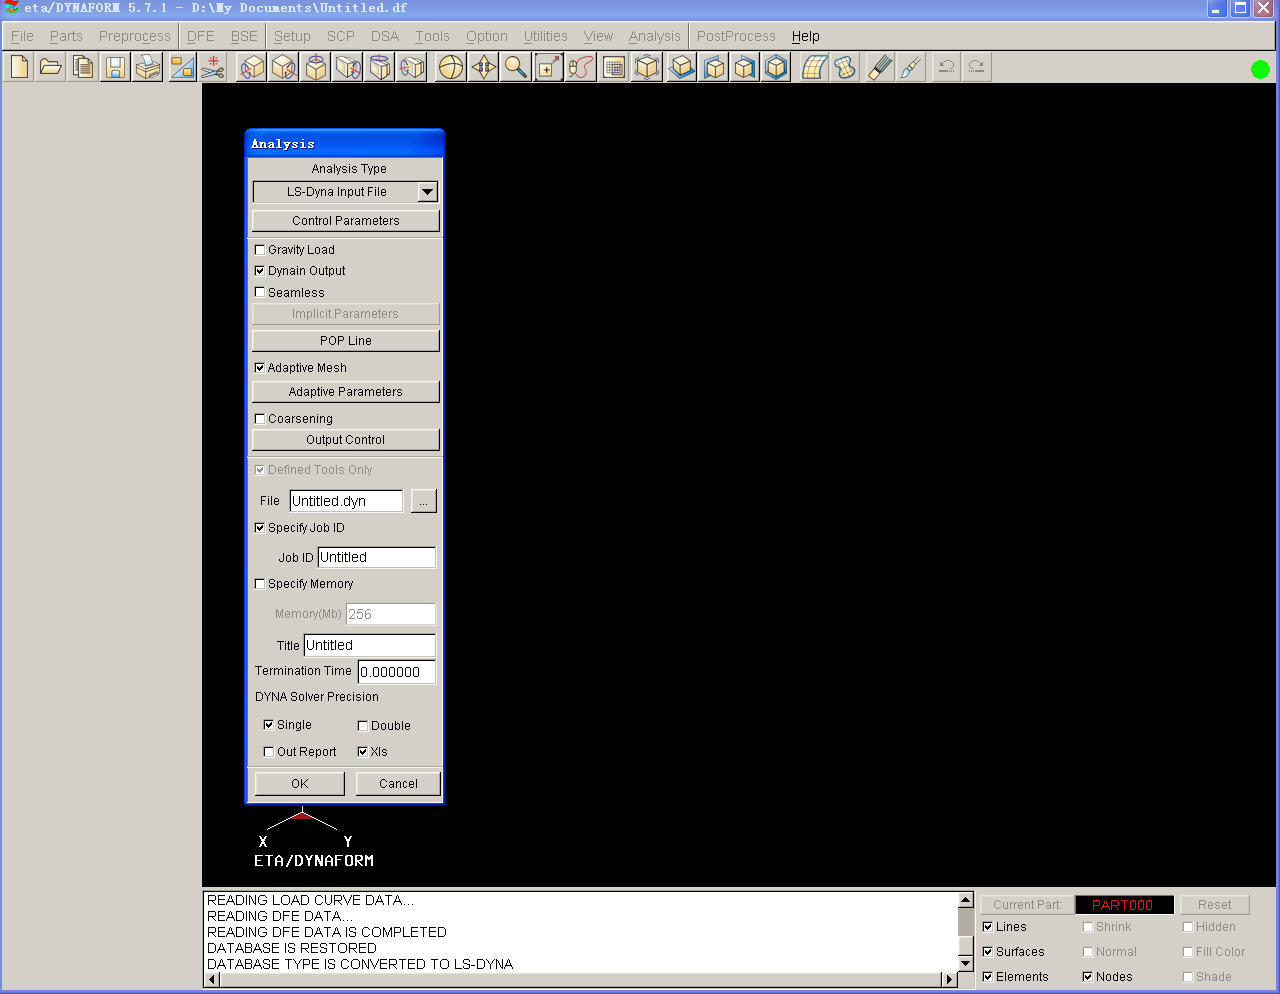
Task: Enable the Gravity Load checkbox
Action: pos(260,250)
